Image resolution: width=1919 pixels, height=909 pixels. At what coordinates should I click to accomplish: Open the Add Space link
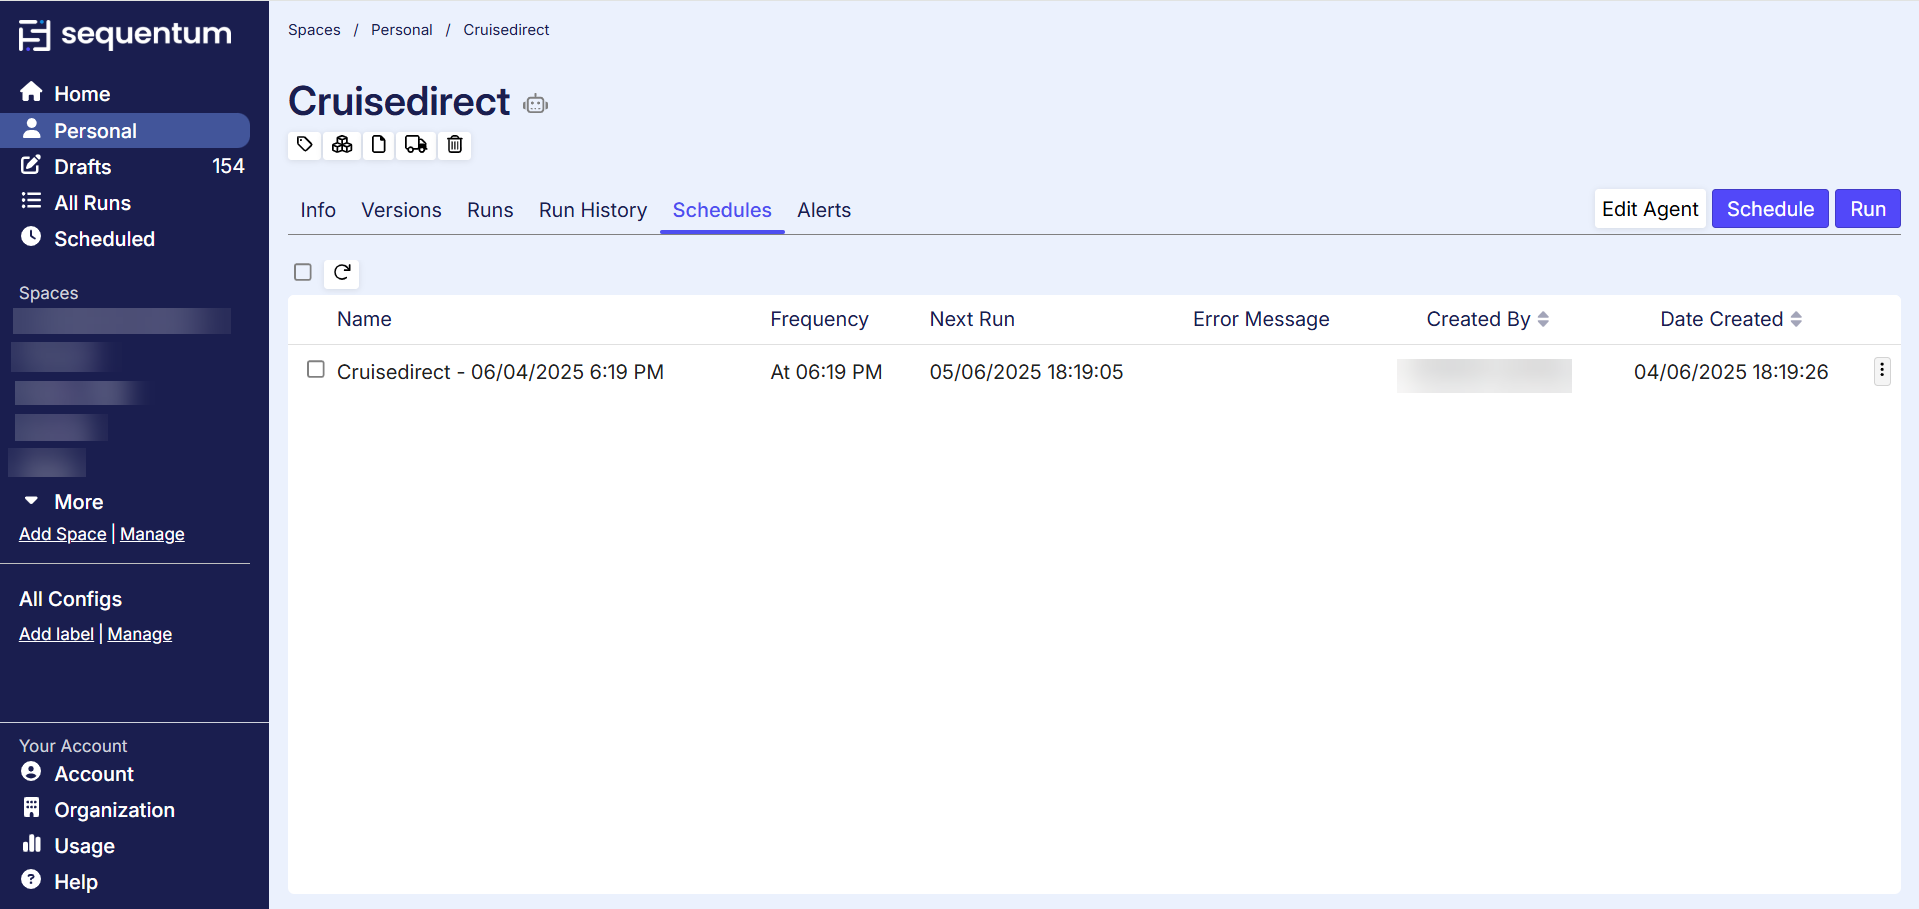point(62,534)
